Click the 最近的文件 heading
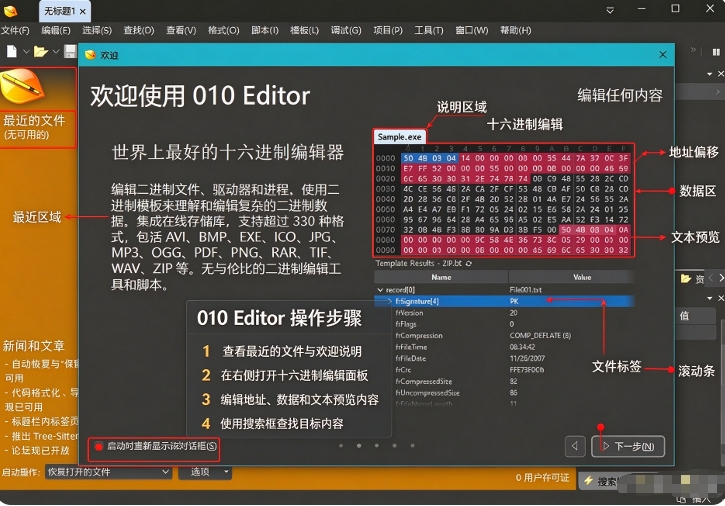This screenshot has height=506, width=725. 34,121
